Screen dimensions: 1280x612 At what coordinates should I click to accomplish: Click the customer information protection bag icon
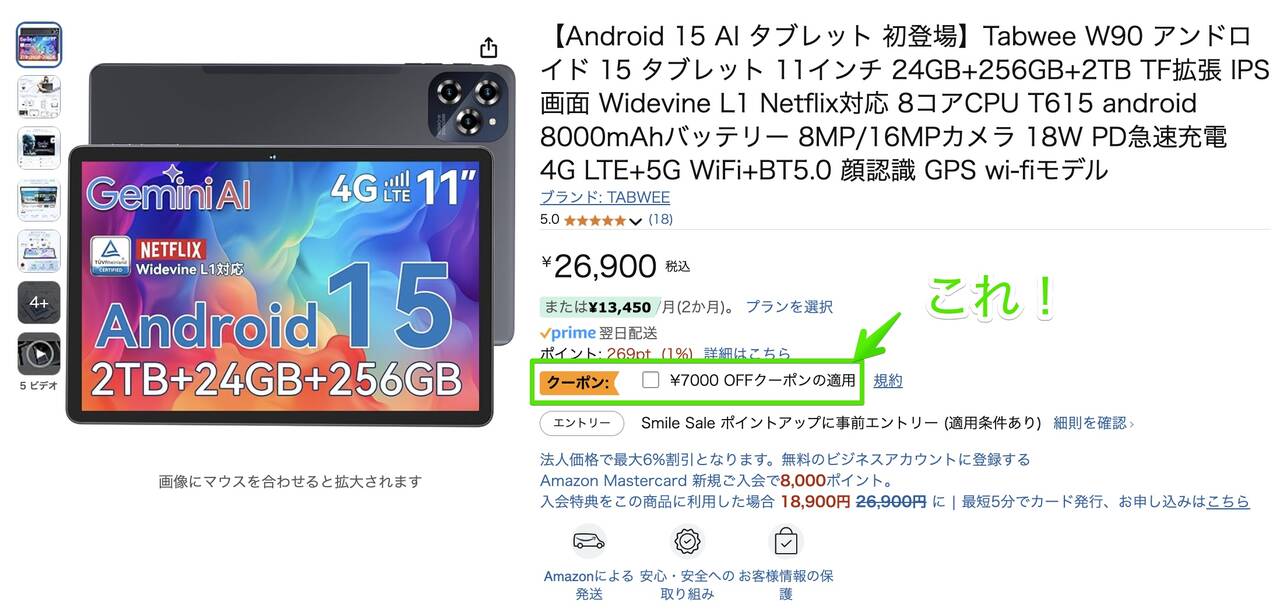(x=786, y=541)
